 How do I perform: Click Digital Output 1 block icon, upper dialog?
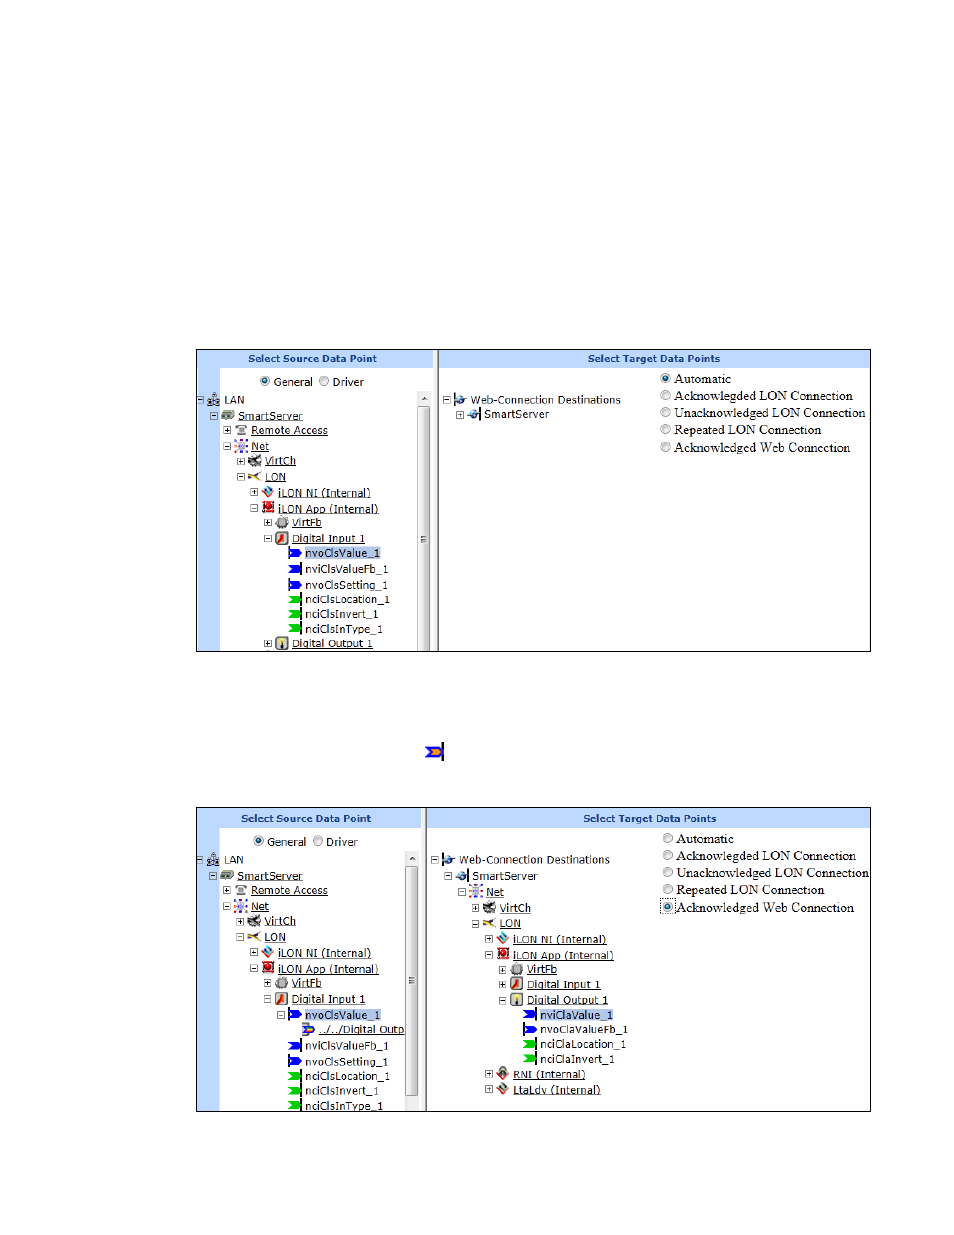[x=282, y=643]
